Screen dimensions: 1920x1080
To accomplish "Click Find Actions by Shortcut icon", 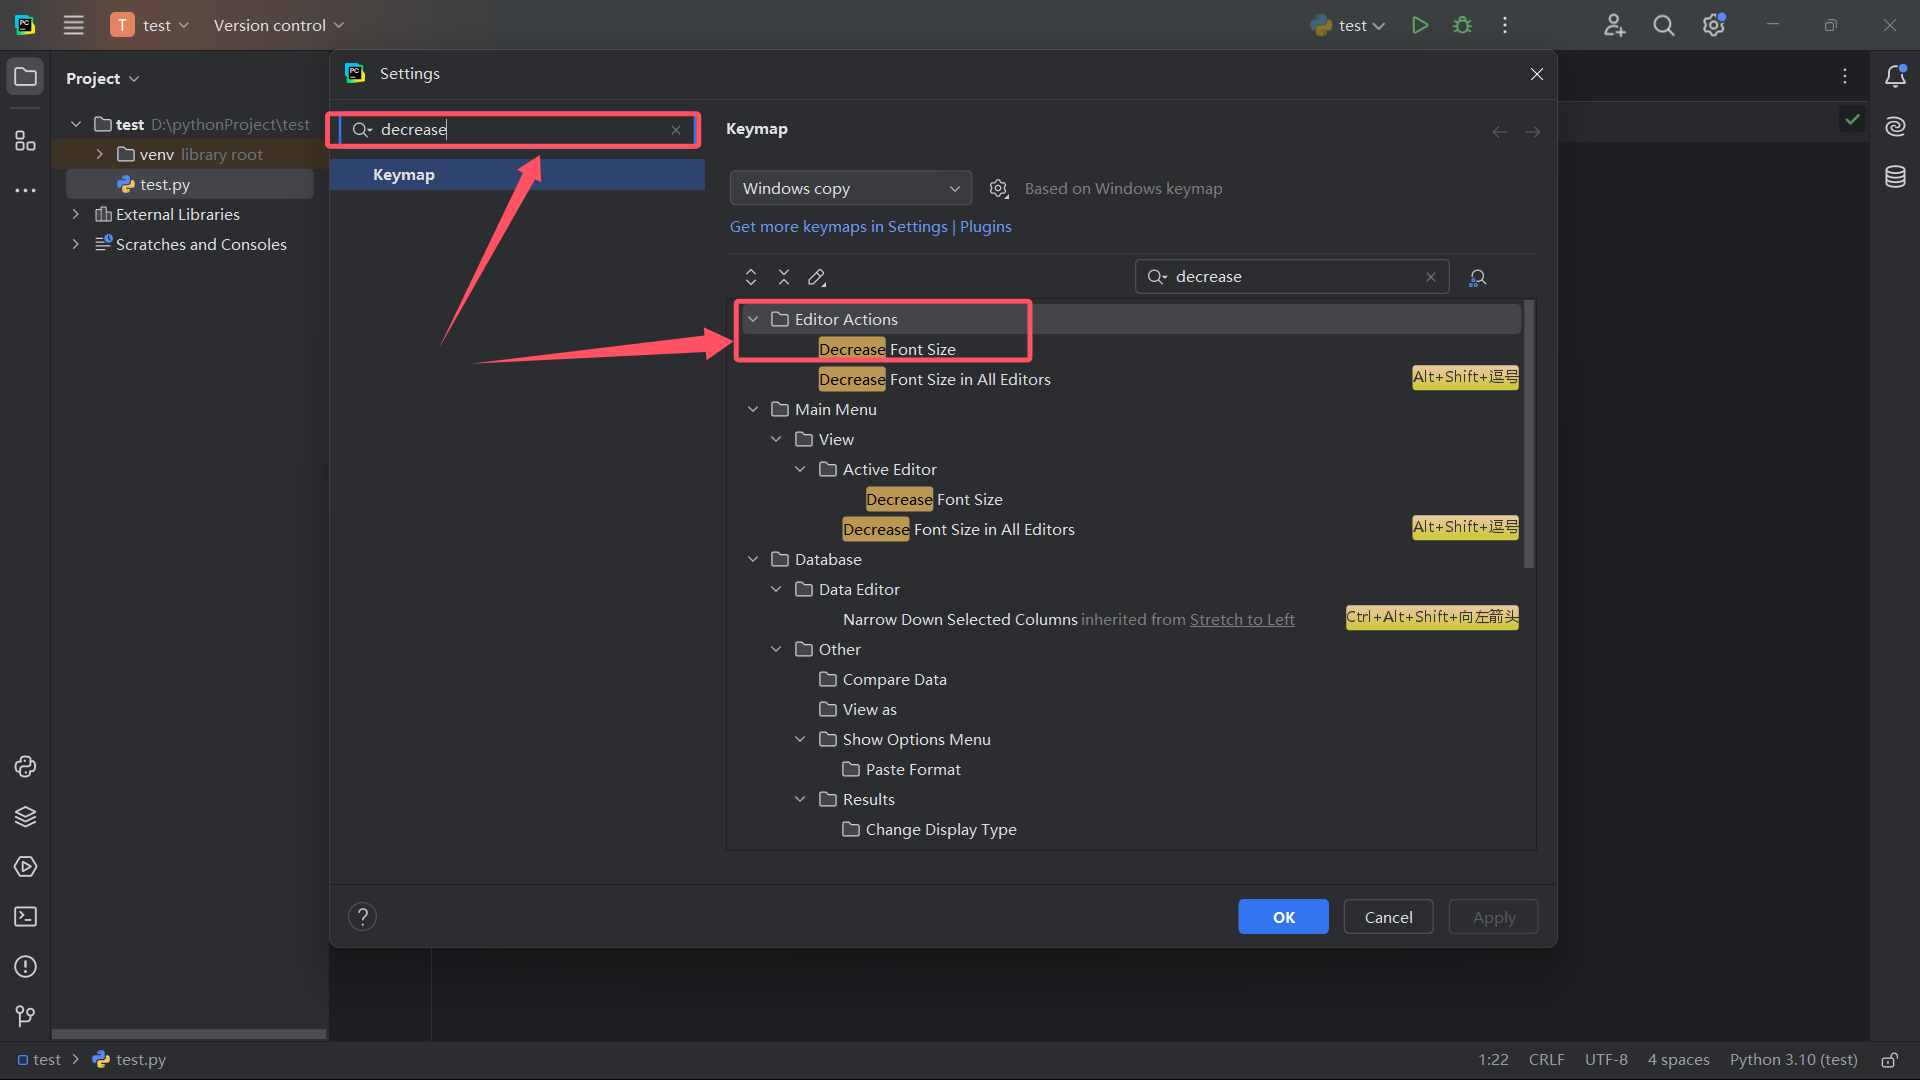I will click(x=1477, y=277).
